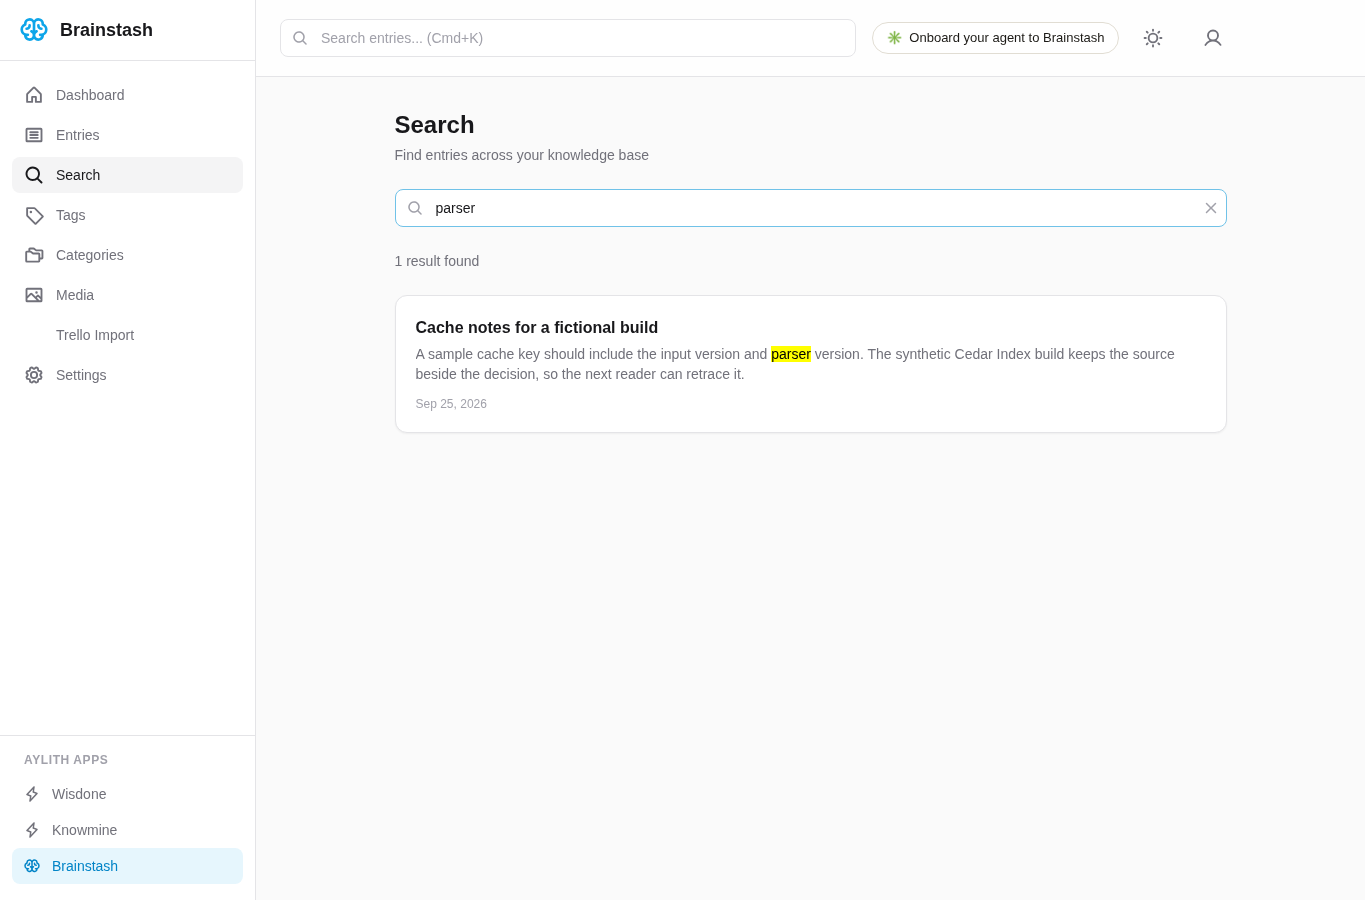Click into the 'parser' search input

[810, 208]
